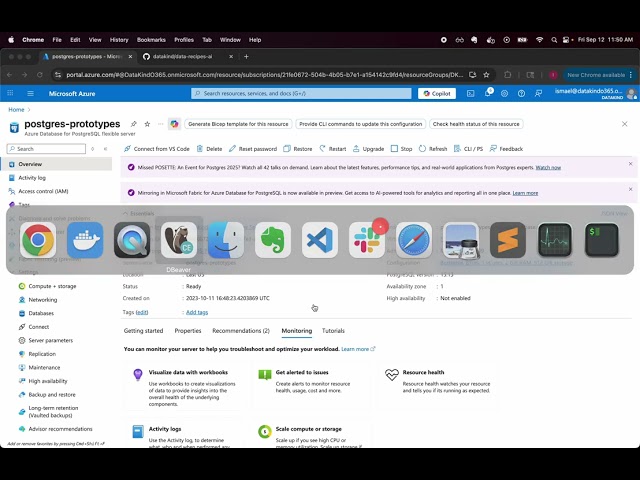The image size is (640, 480).
Task: Refresh the resource overview
Action: pos(433,149)
